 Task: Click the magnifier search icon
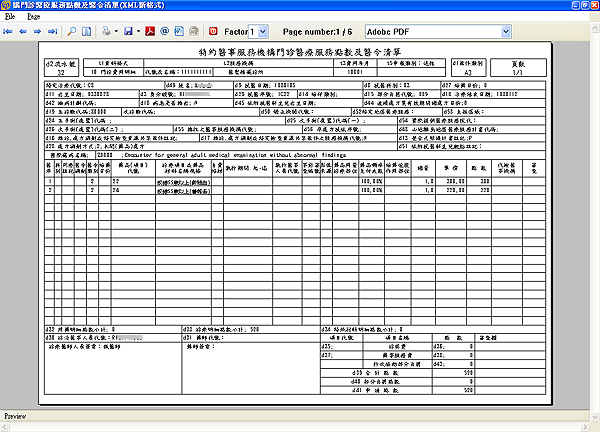tap(72, 32)
